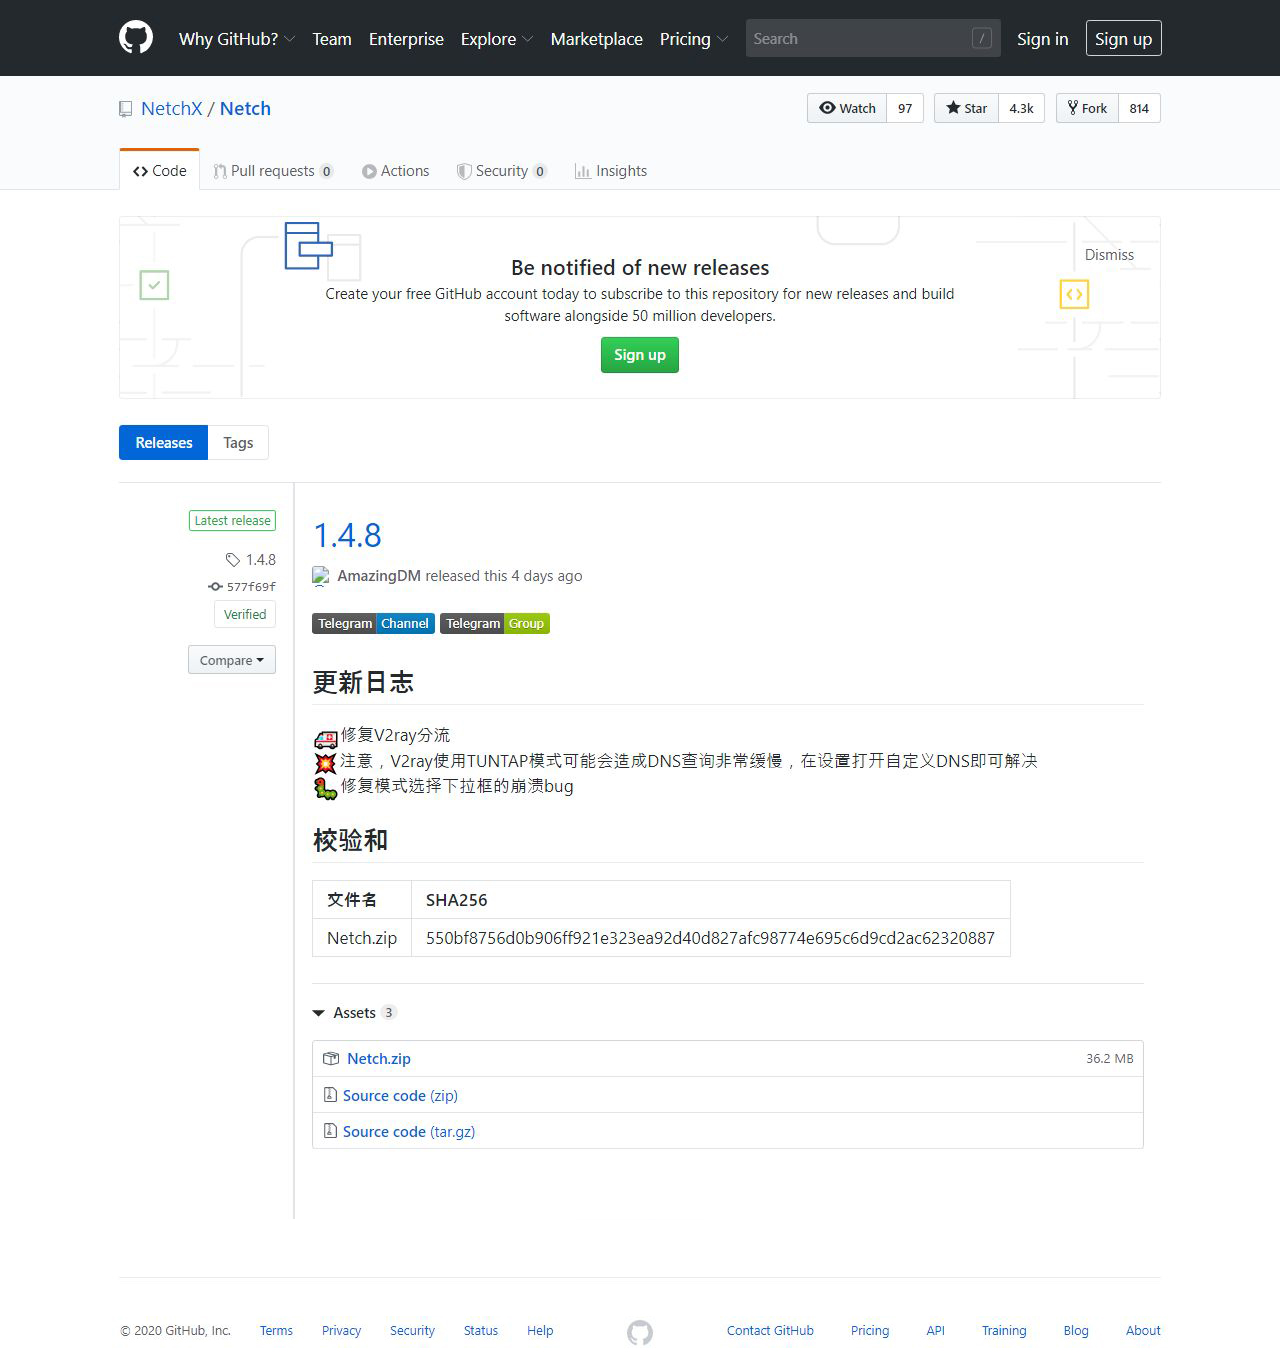This screenshot has height=1365, width=1280.
Task: Collapse the Assets section
Action: click(355, 1013)
